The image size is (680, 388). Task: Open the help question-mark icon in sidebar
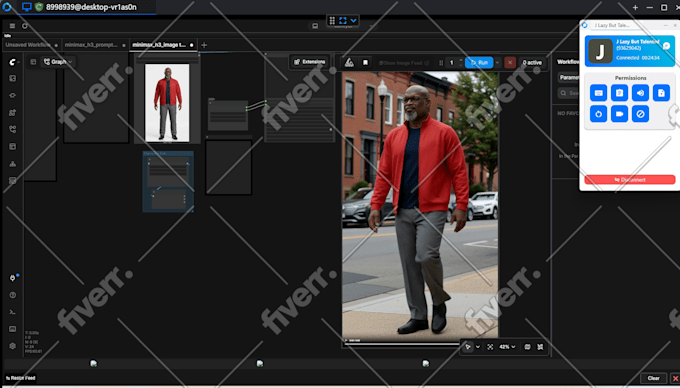13,295
